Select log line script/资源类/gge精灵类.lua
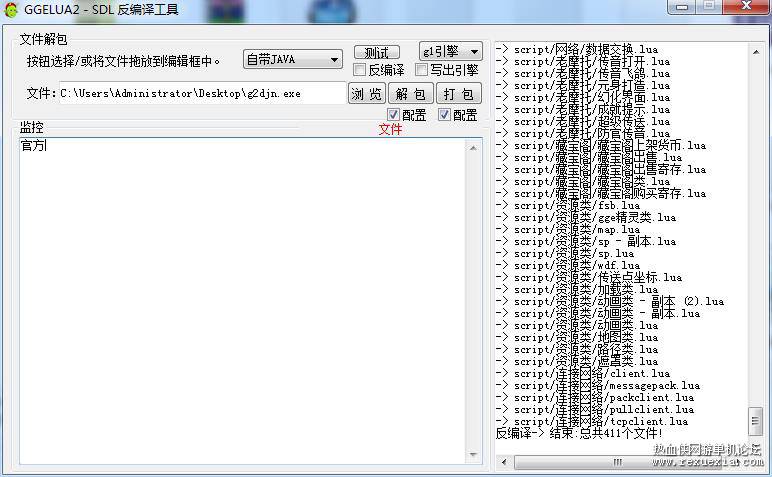This screenshot has height=477, width=772. click(x=586, y=218)
